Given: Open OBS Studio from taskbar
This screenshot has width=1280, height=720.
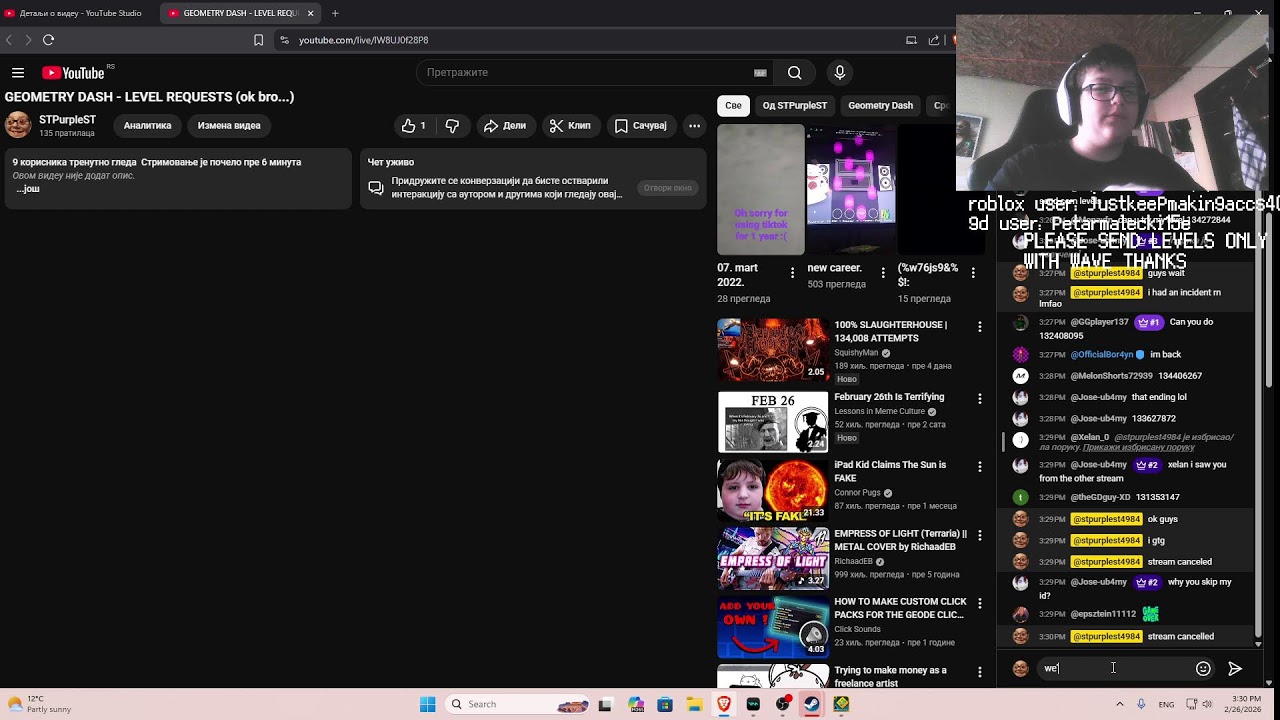Looking at the screenshot, I should (782, 704).
